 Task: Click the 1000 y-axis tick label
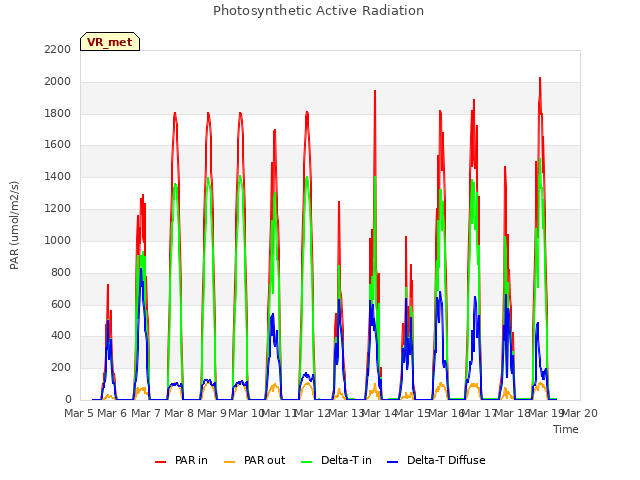[58, 240]
